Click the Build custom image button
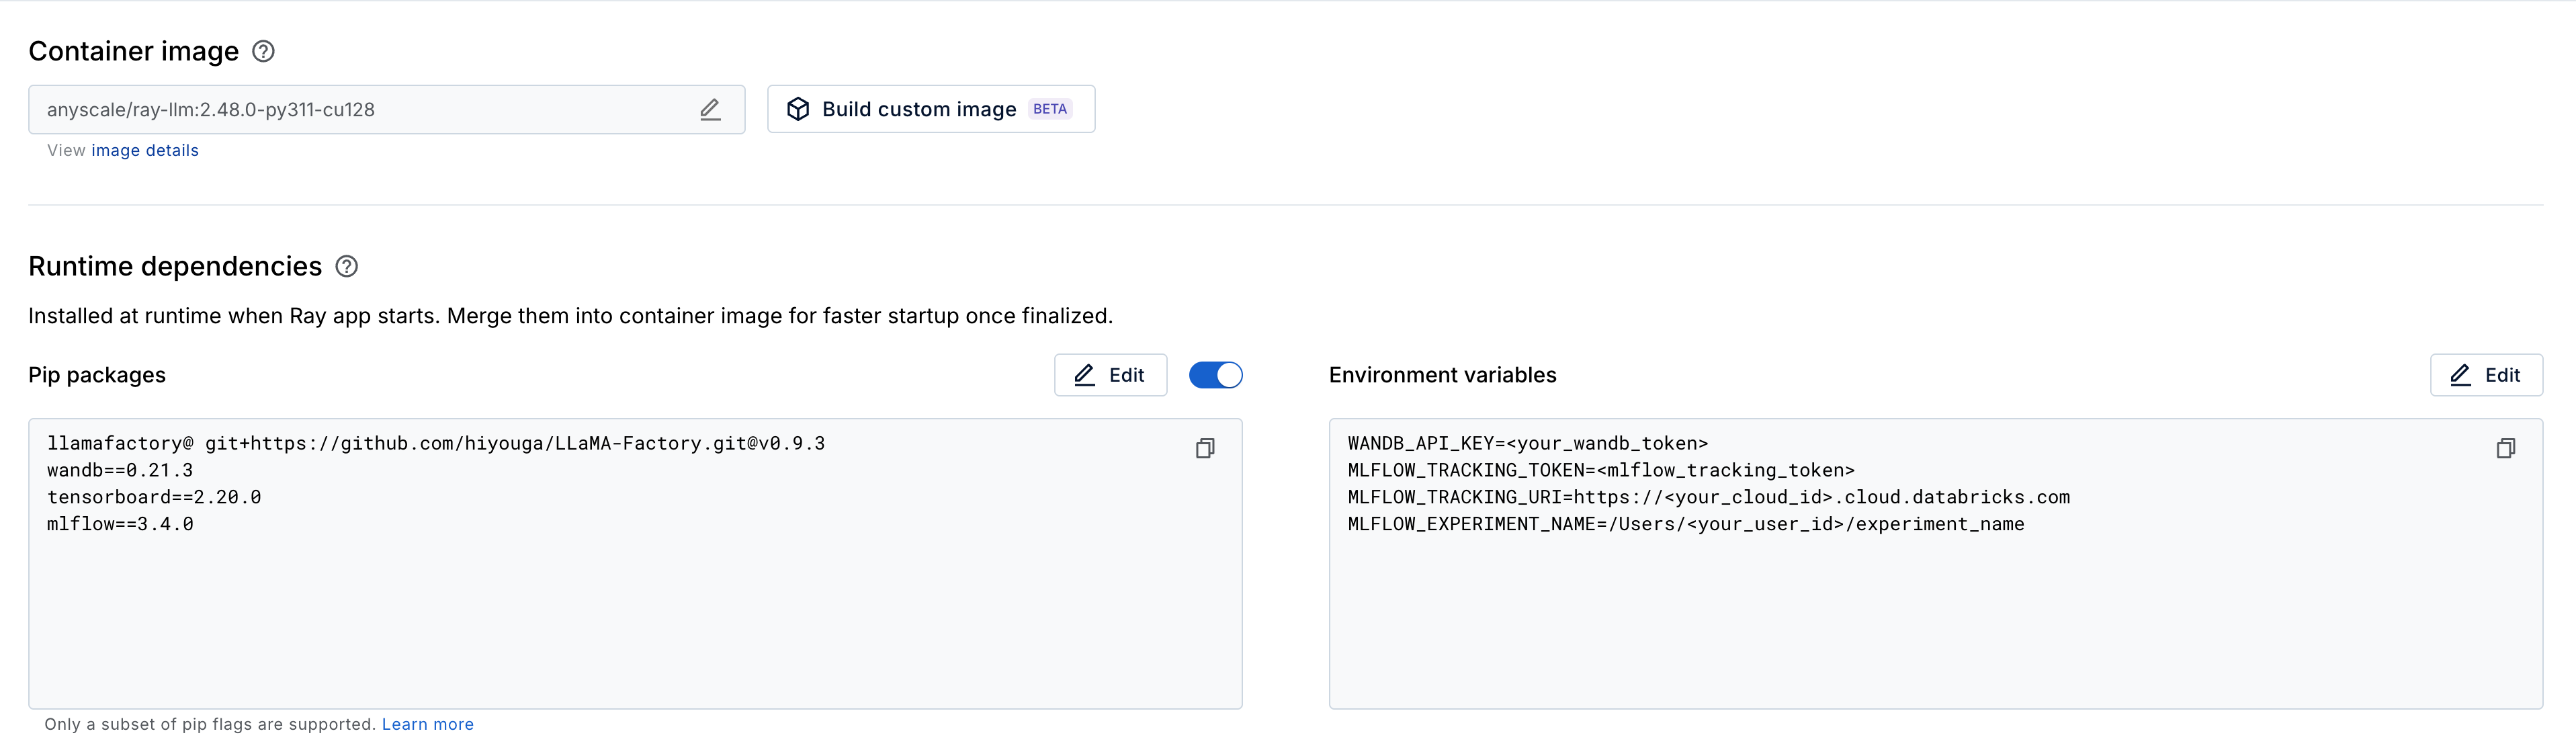 click(930, 109)
